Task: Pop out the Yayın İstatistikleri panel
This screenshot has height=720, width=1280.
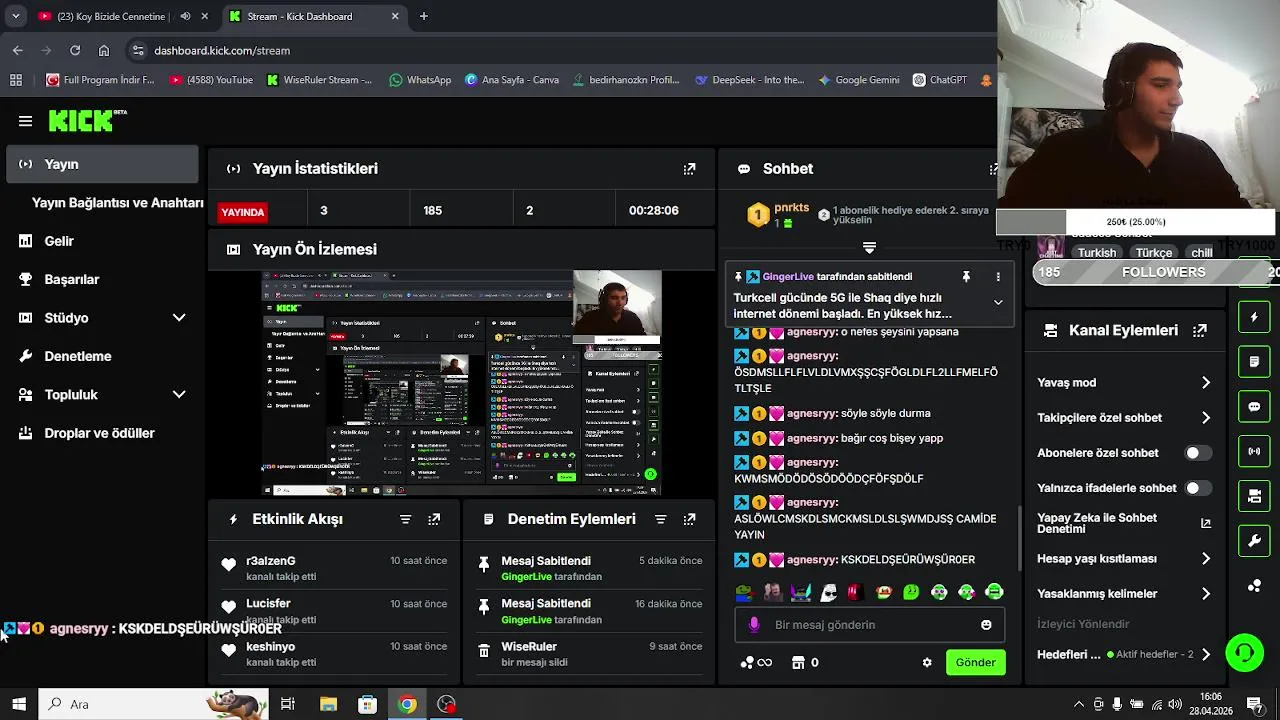Action: click(689, 169)
